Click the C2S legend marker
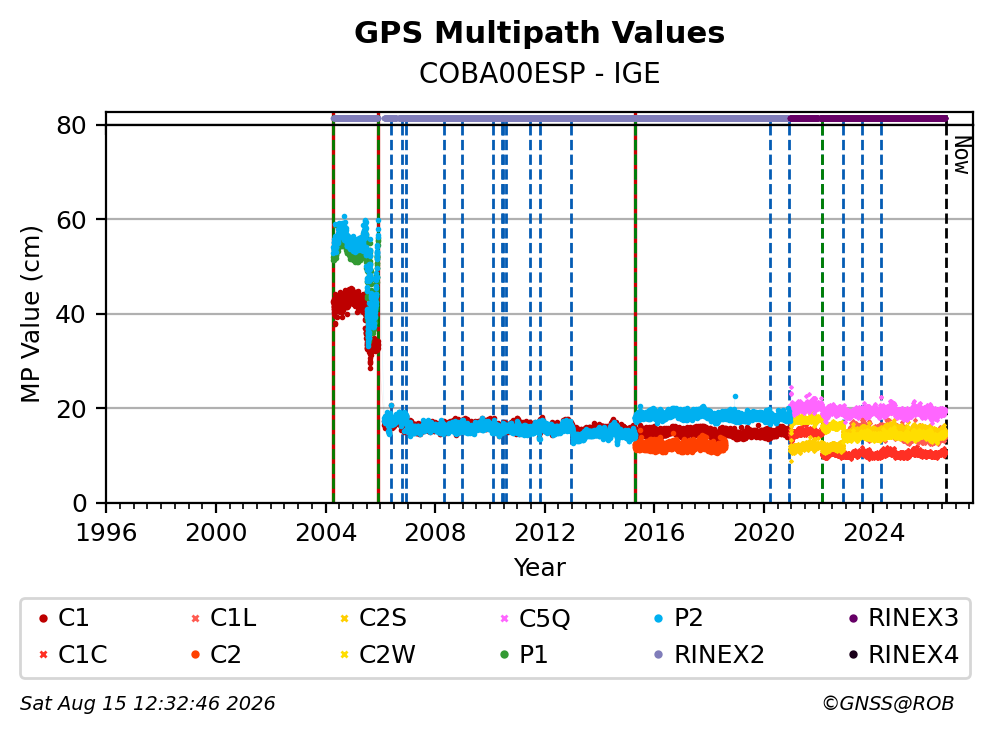 point(344,618)
